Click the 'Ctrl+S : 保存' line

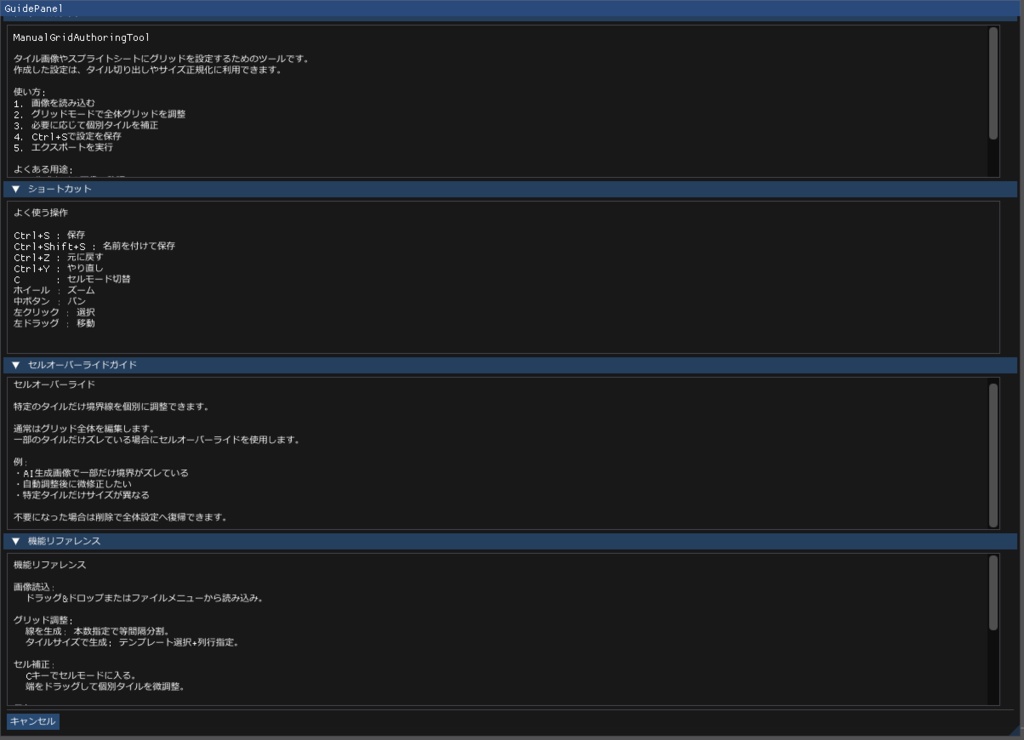click(x=49, y=235)
